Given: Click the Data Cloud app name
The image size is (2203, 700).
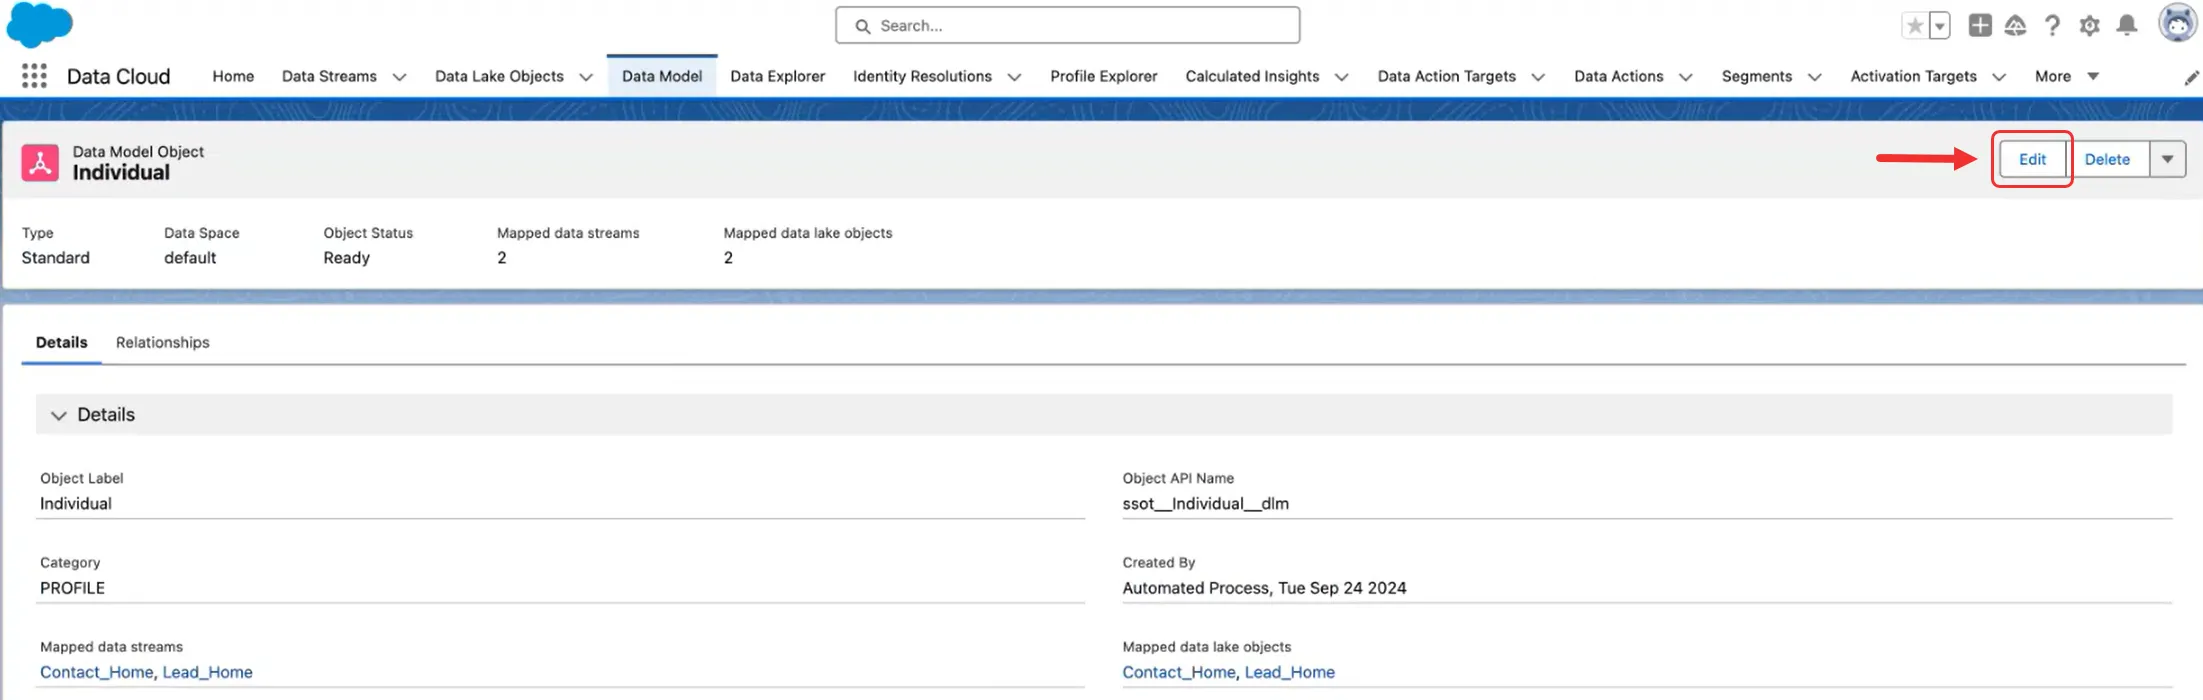Looking at the screenshot, I should click(x=118, y=76).
